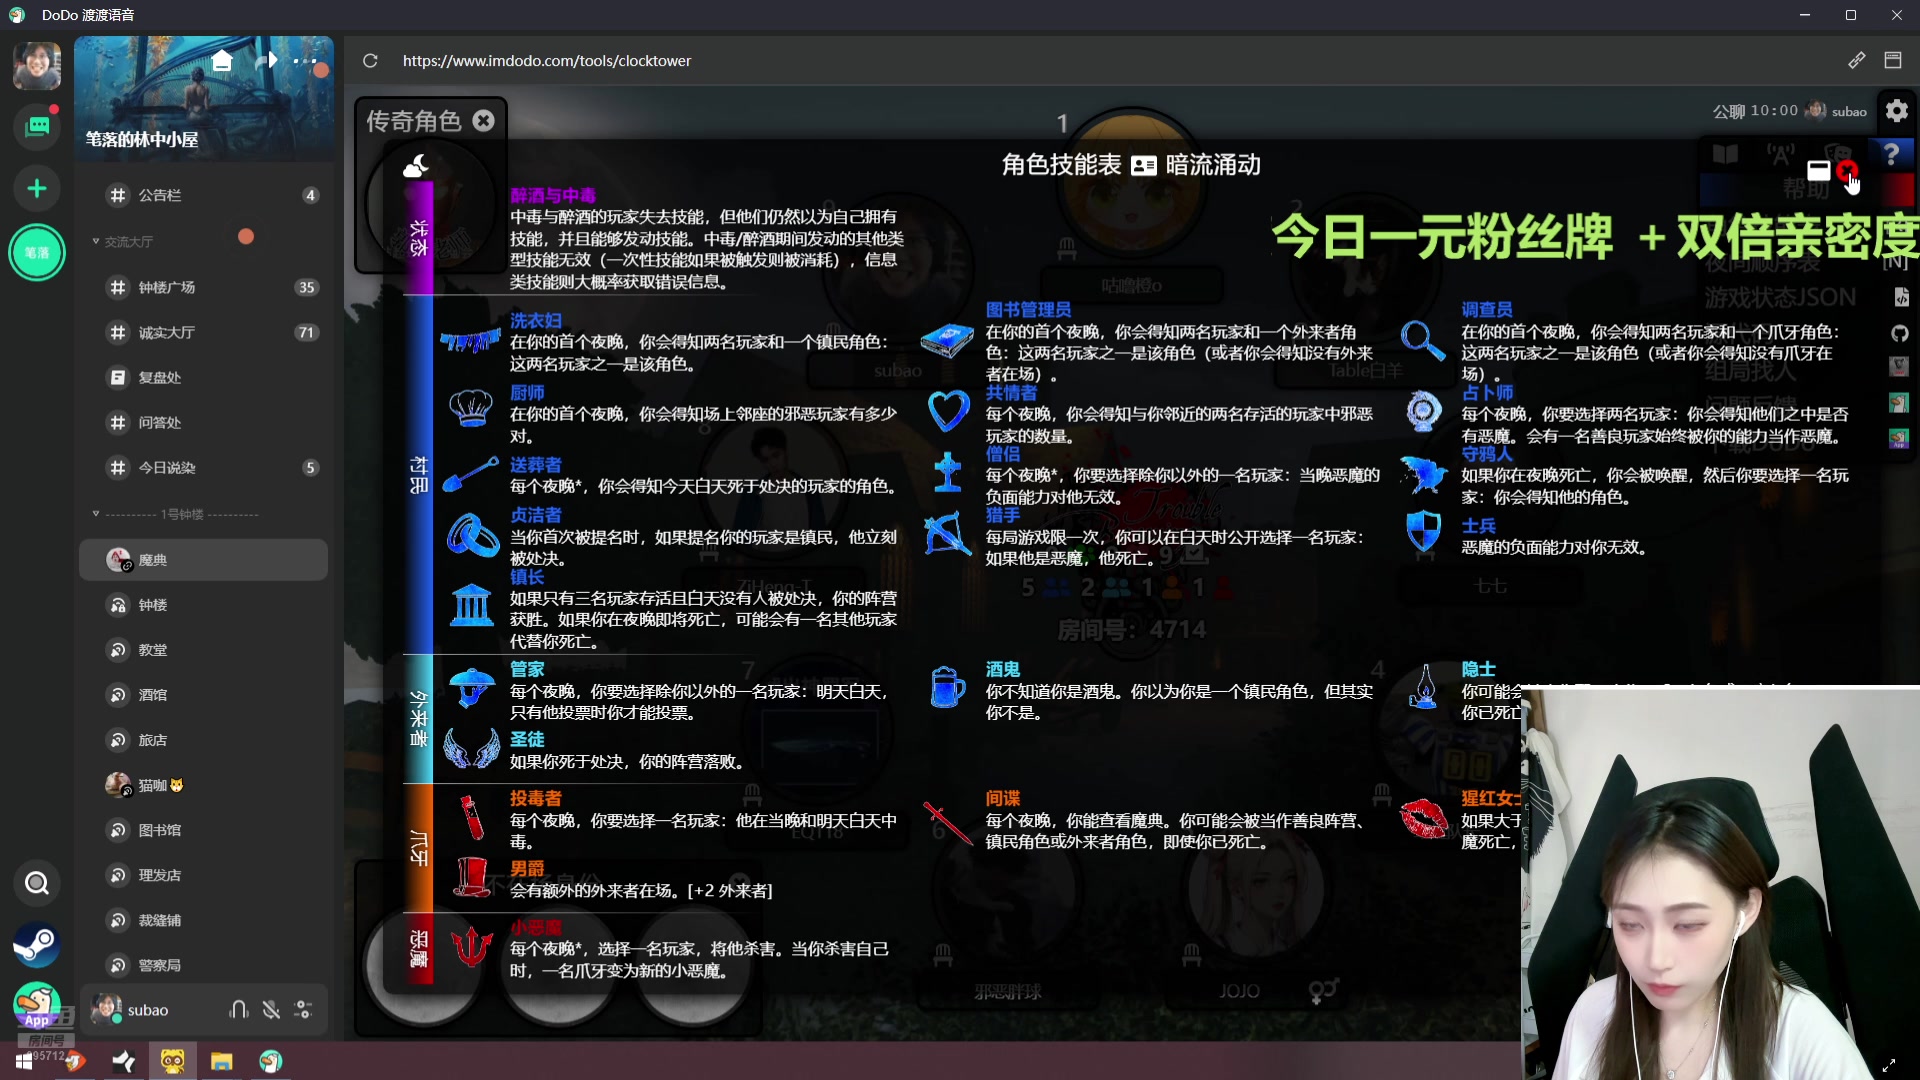Join the 钟楼 voice channel
1920x1080 pixels.
click(x=203, y=605)
